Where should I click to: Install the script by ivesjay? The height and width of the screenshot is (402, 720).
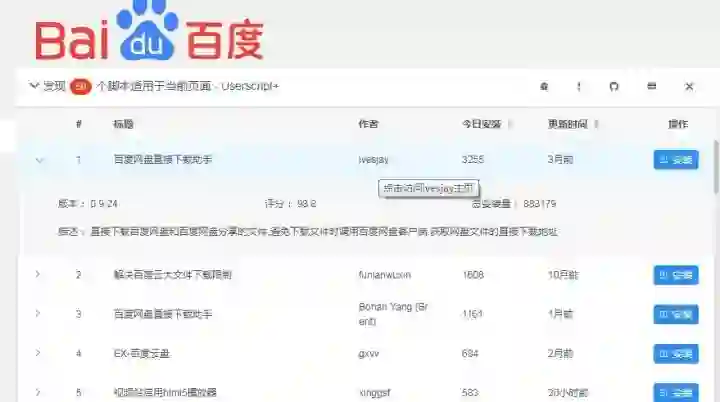coord(676,160)
